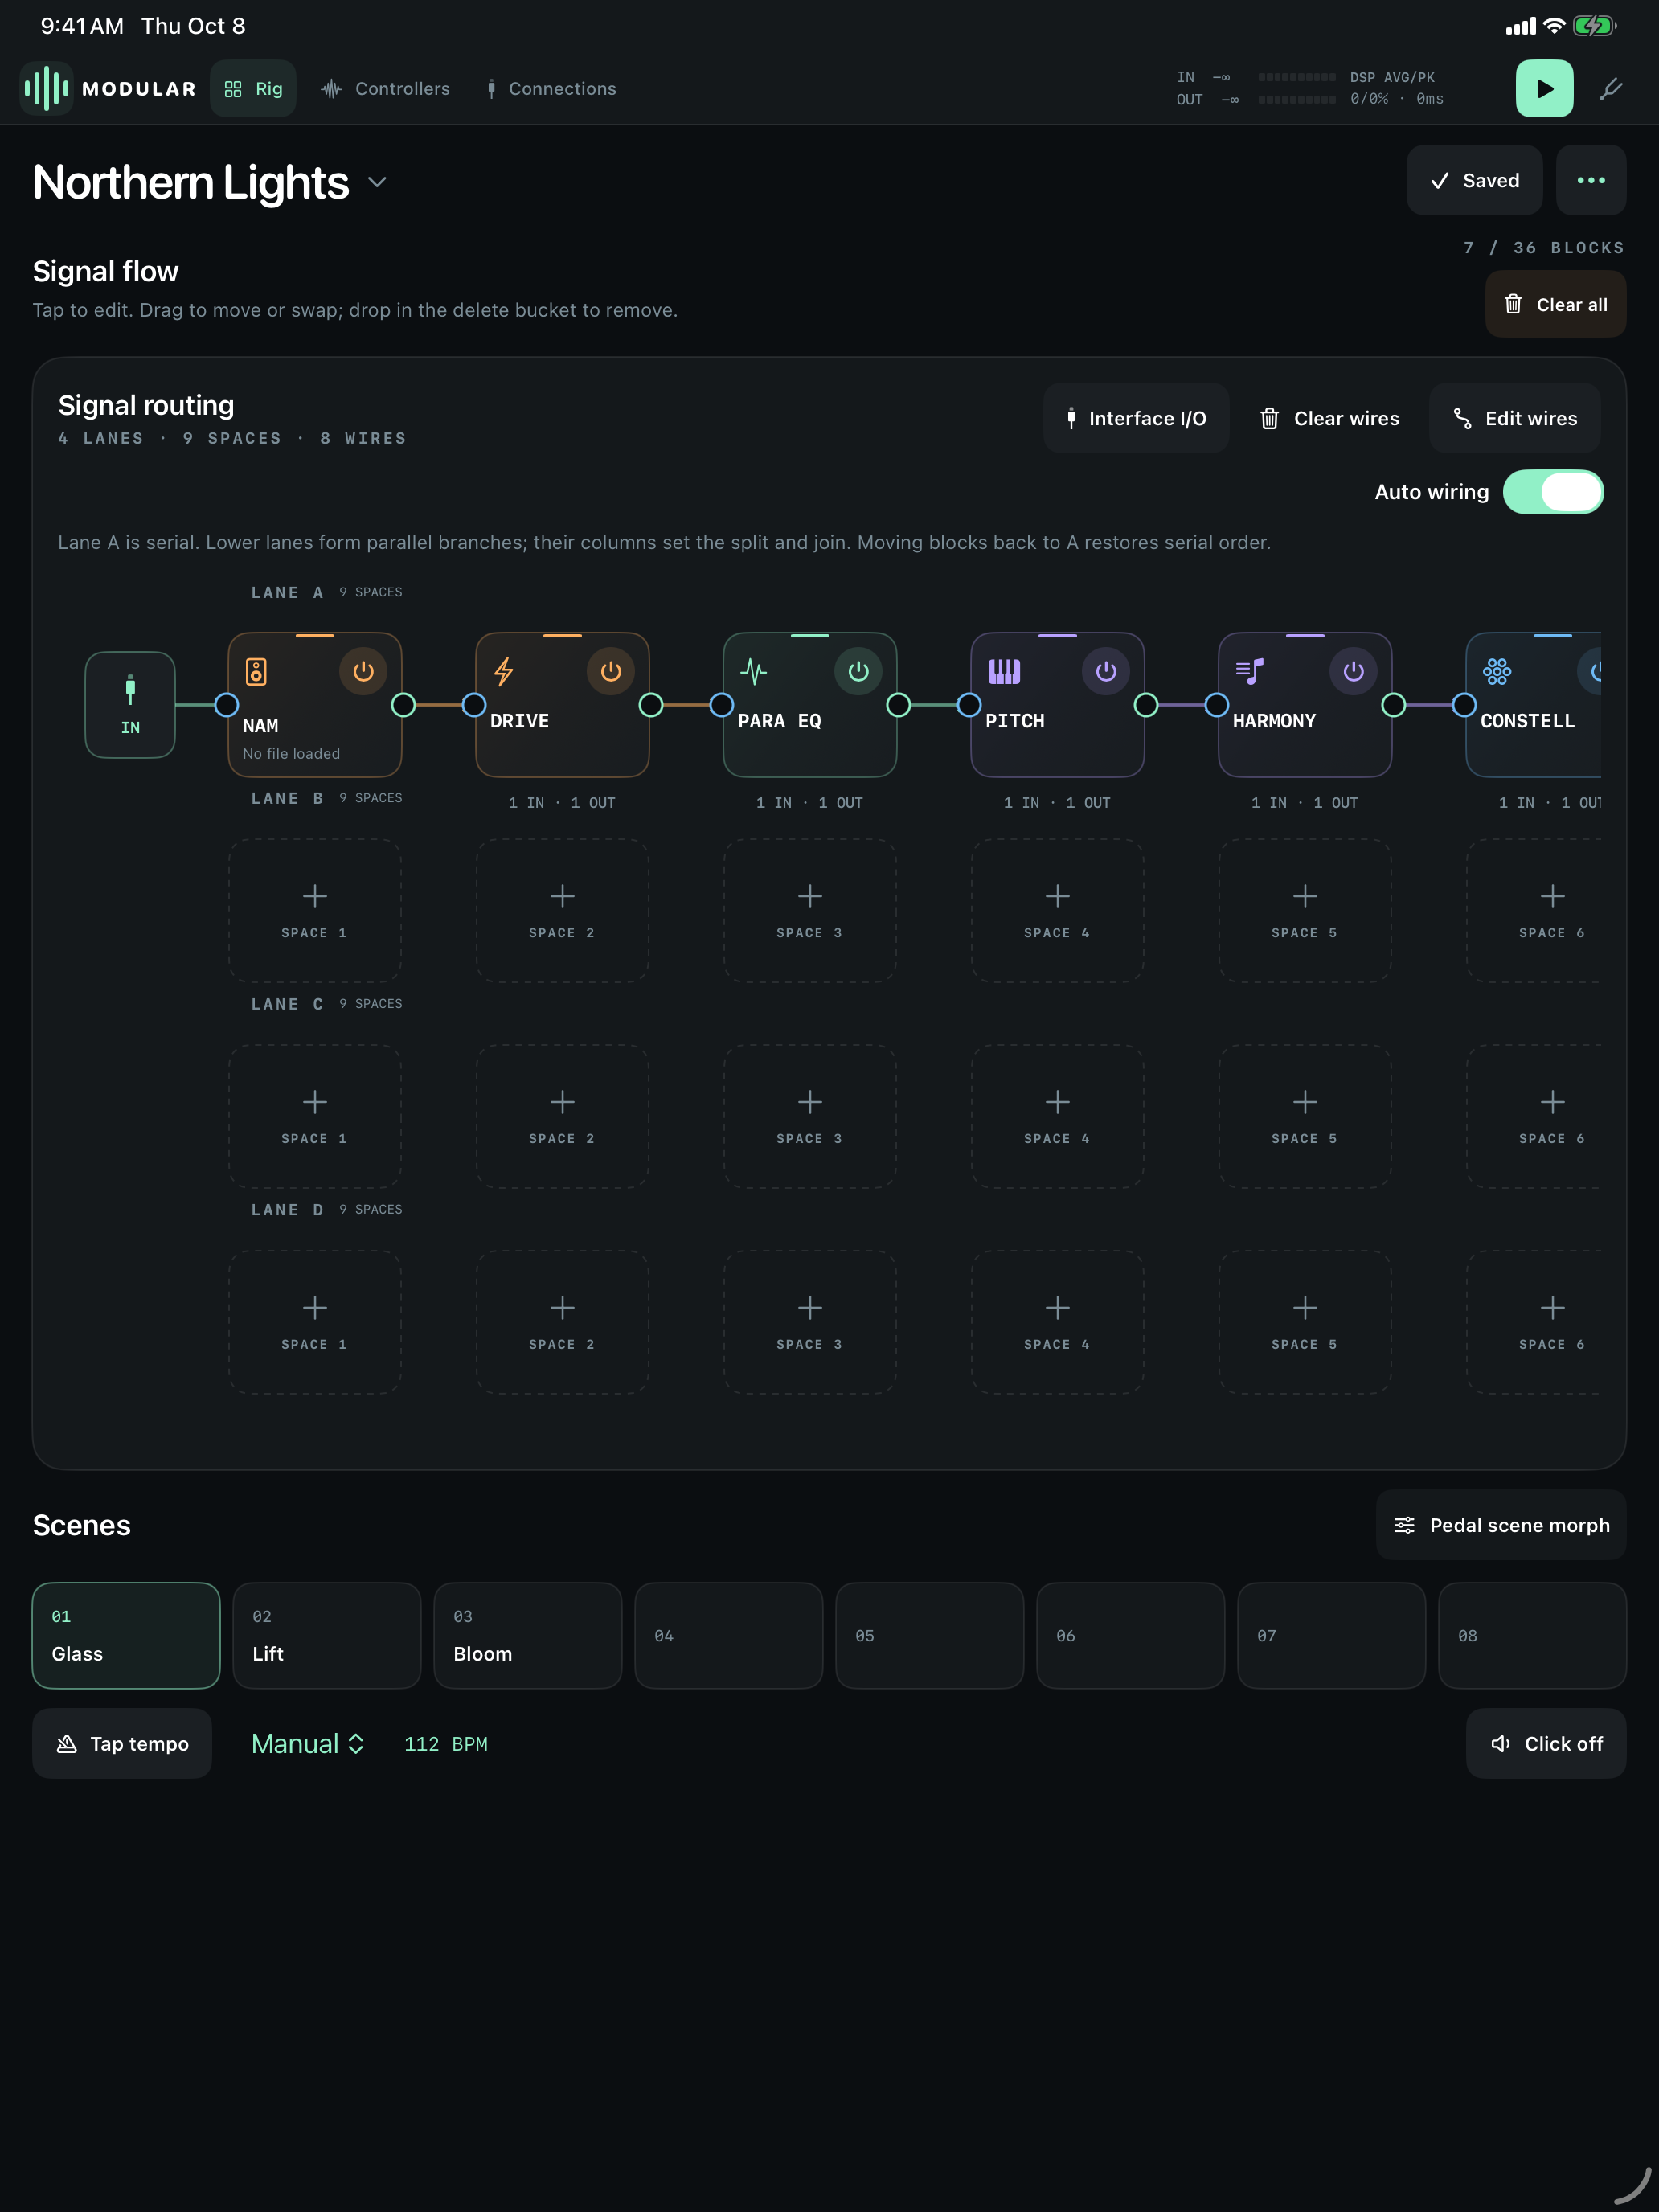
Task: Open settings via the wrench icon
Action: pyautogui.click(x=1610, y=89)
